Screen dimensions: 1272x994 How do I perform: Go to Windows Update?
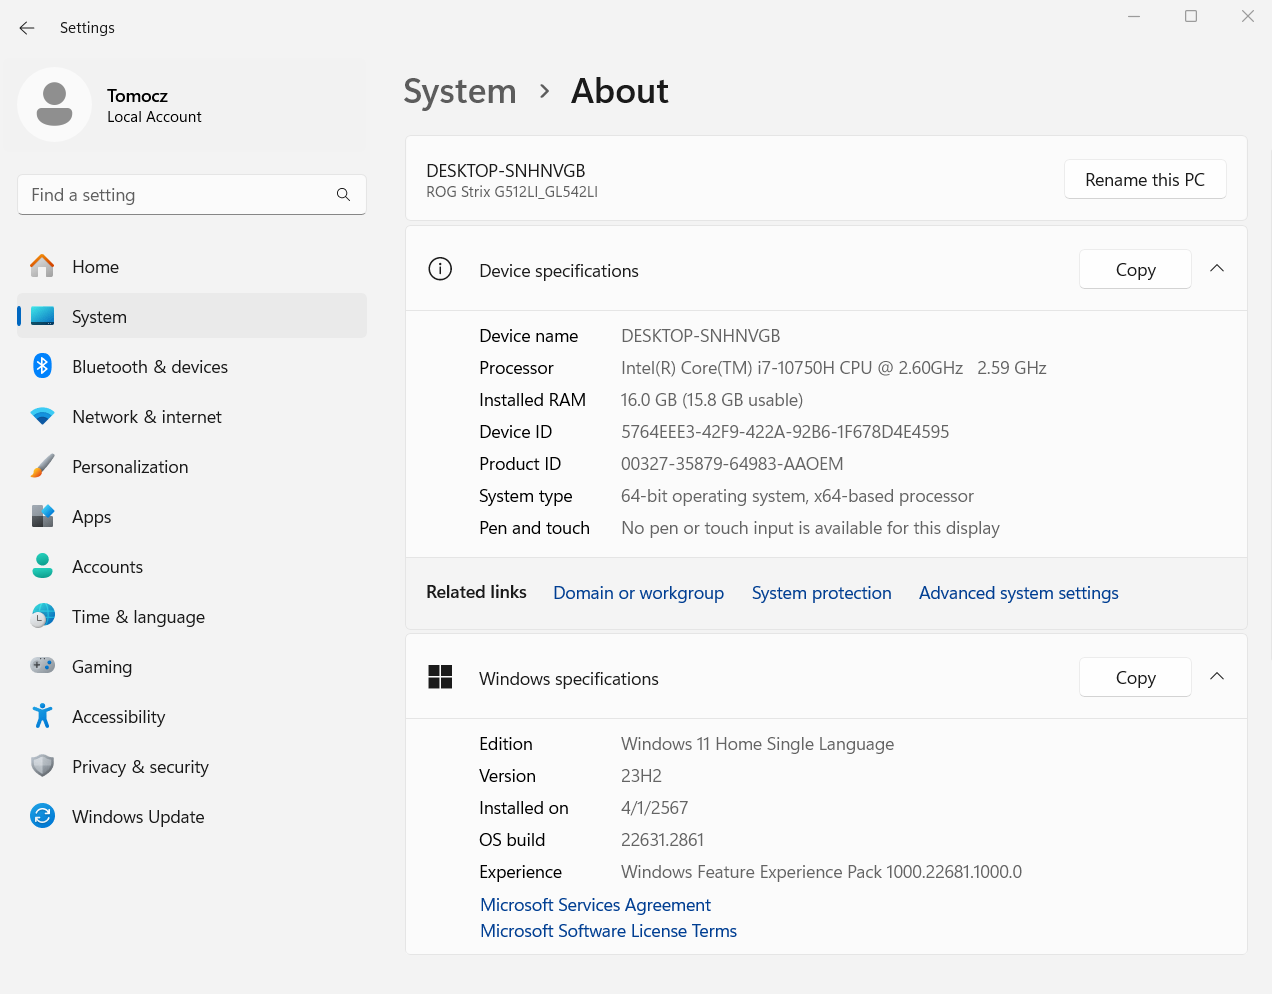coord(192,817)
